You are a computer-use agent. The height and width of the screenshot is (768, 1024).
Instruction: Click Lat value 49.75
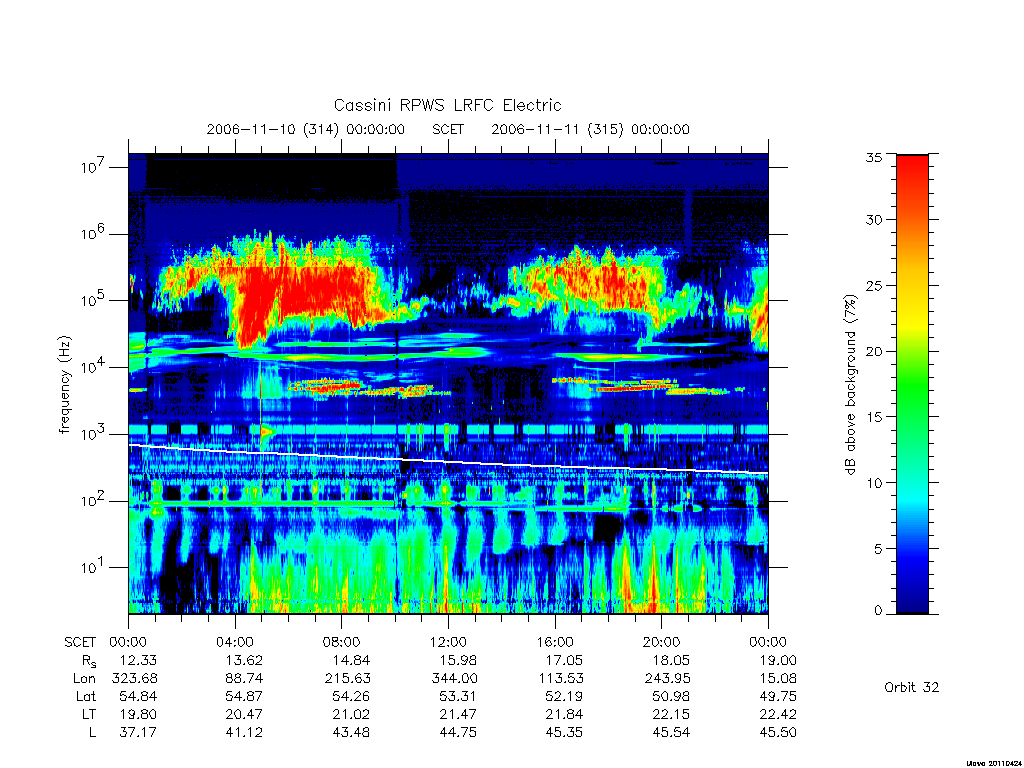[778, 697]
